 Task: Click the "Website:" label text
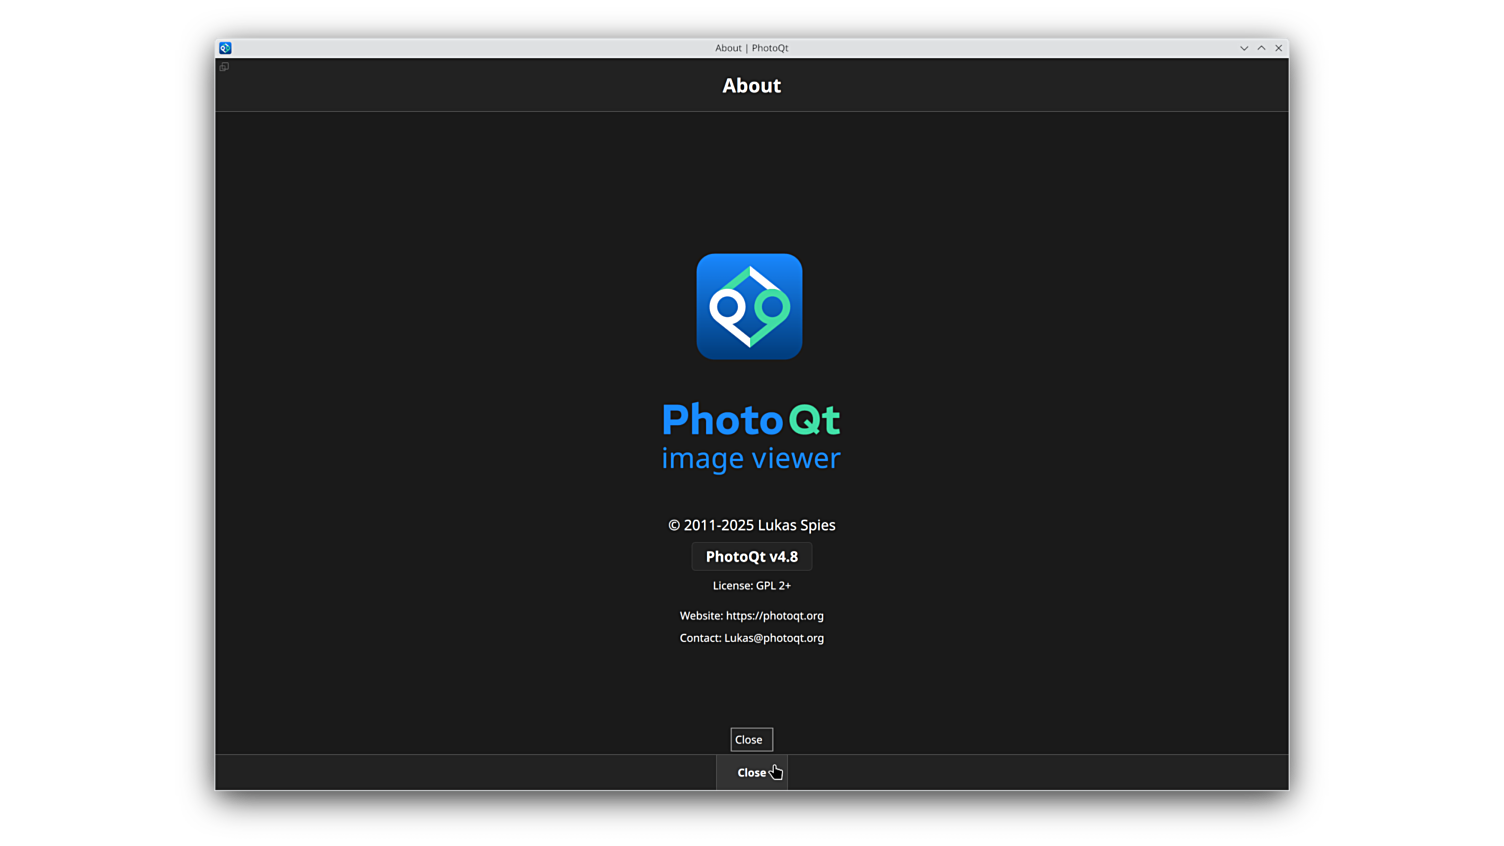(x=701, y=616)
